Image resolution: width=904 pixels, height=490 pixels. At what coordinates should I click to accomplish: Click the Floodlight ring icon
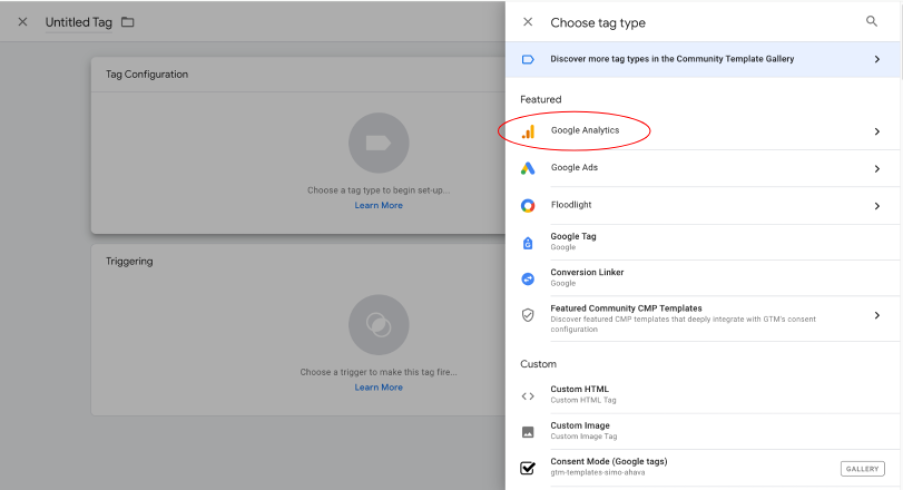point(528,206)
